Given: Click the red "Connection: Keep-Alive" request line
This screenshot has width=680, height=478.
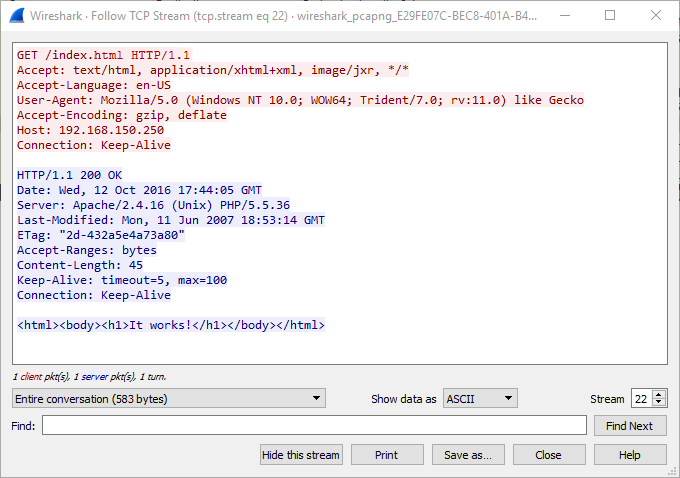Looking at the screenshot, I should pos(94,145).
